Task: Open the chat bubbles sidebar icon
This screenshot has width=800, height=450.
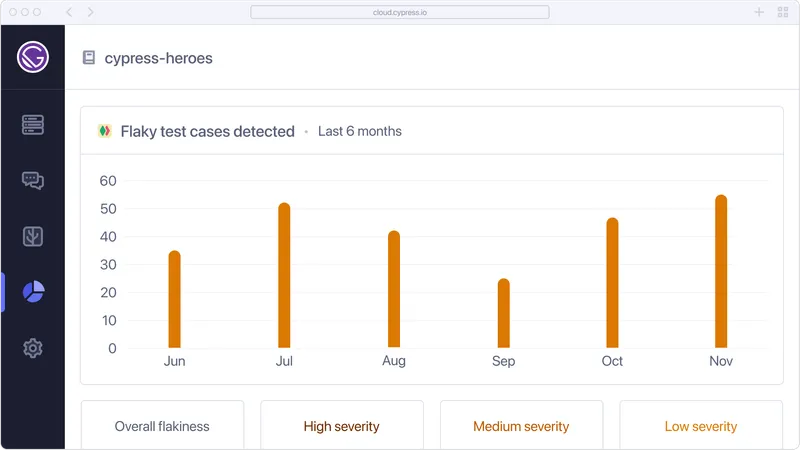Action: pos(33,180)
